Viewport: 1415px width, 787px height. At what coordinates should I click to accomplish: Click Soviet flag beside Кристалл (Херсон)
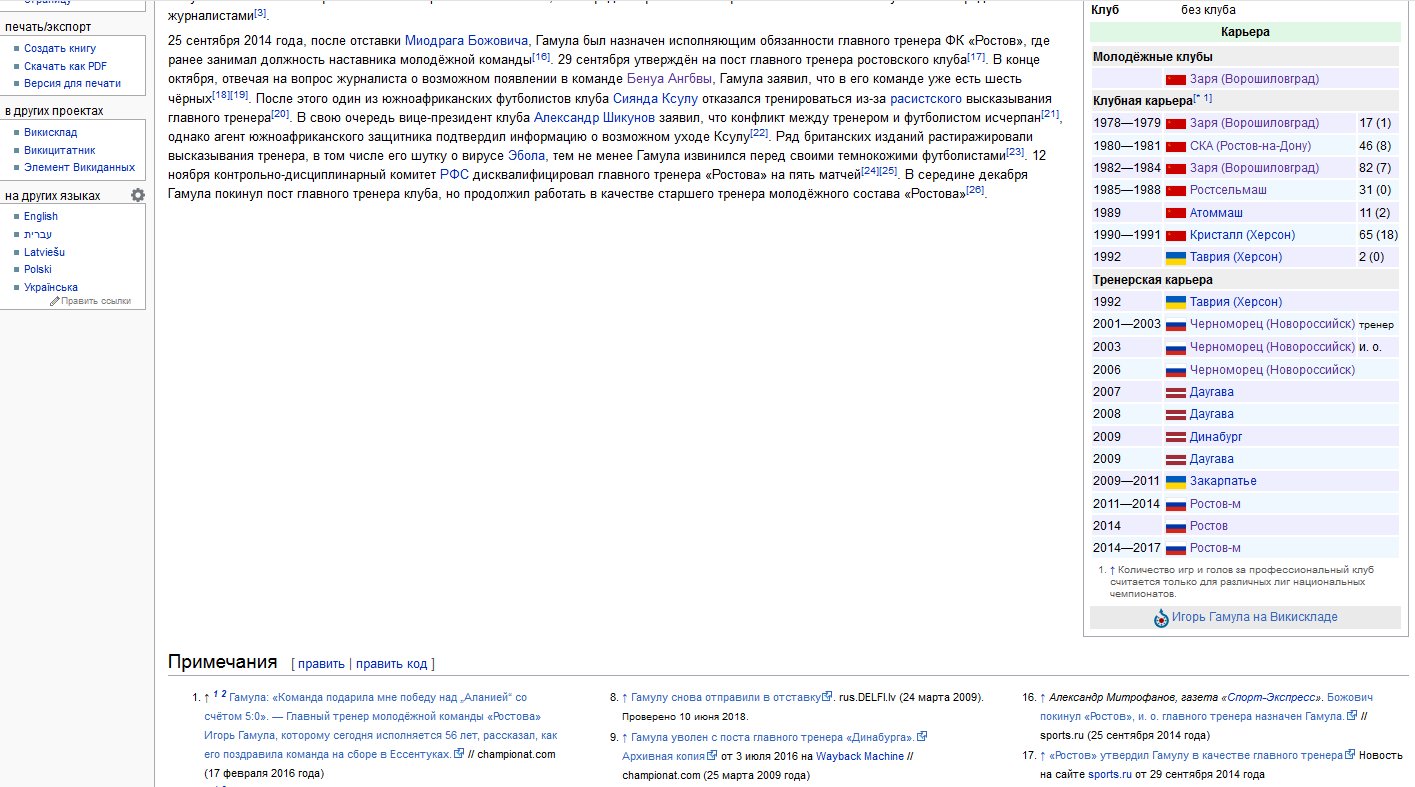click(x=1176, y=235)
